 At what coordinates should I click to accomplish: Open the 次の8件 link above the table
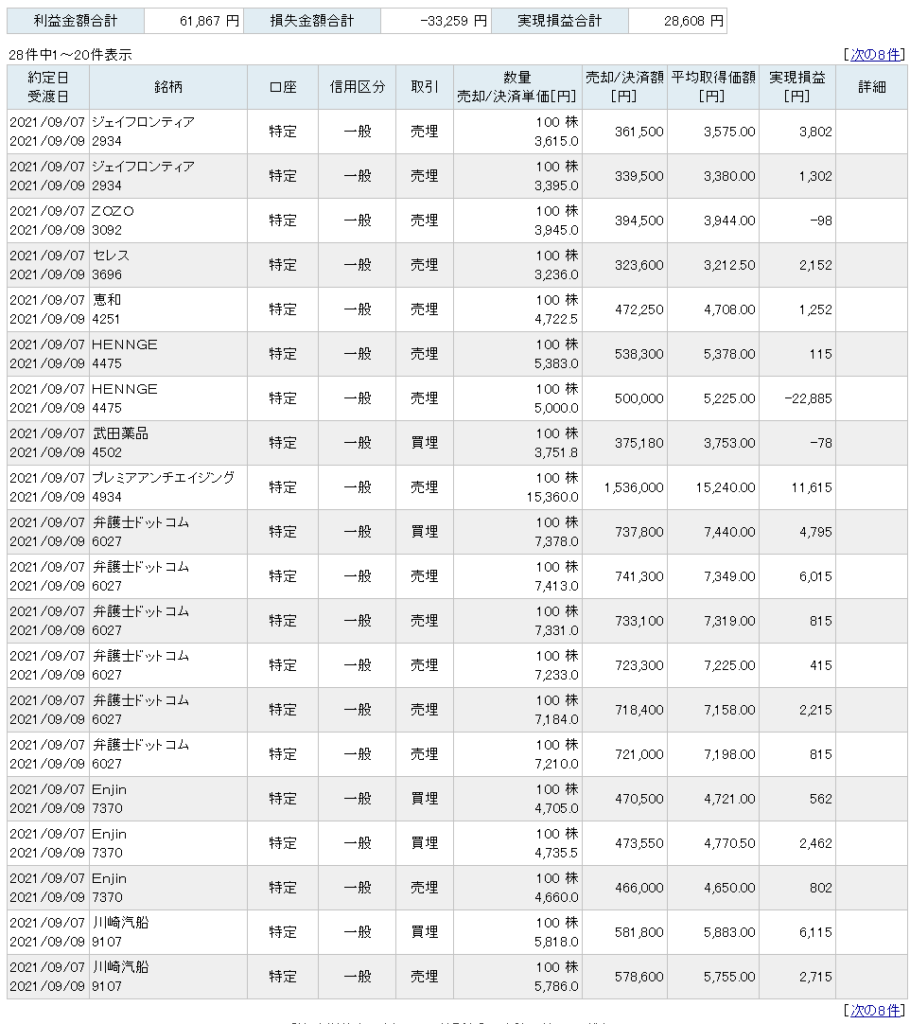[875, 55]
